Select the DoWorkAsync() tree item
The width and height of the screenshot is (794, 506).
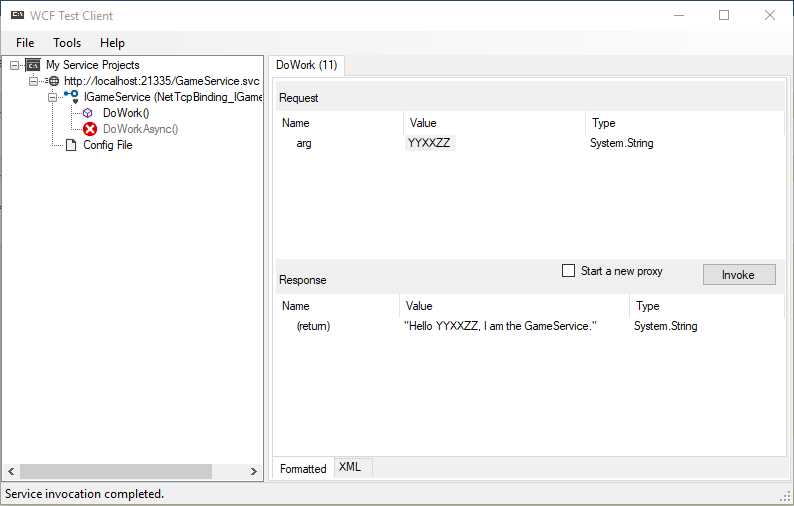point(140,129)
